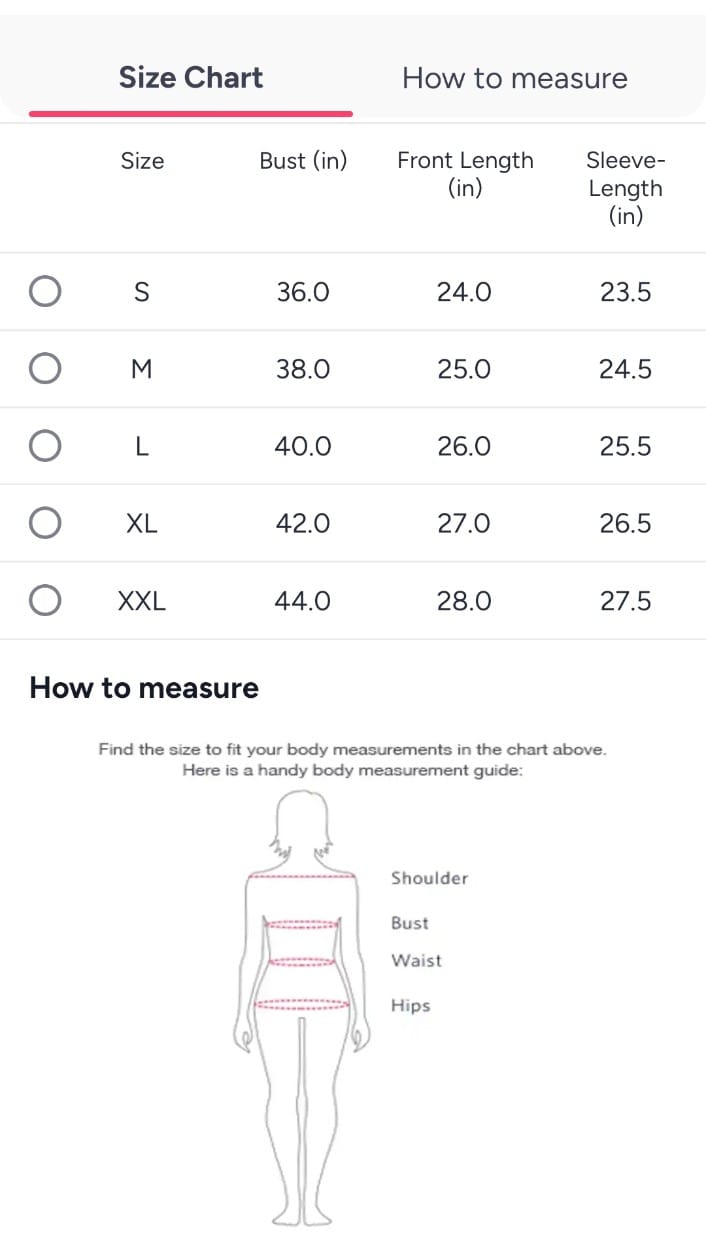This screenshot has height=1241, width=706.
Task: Click the 36.0 bust value for S
Action: 303,292
